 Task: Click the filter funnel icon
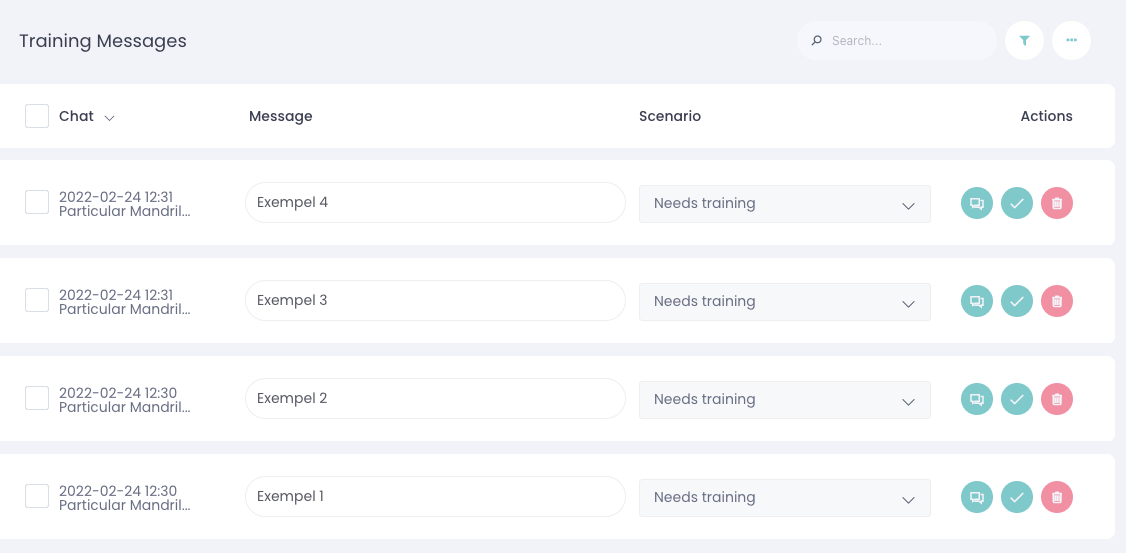(1024, 41)
